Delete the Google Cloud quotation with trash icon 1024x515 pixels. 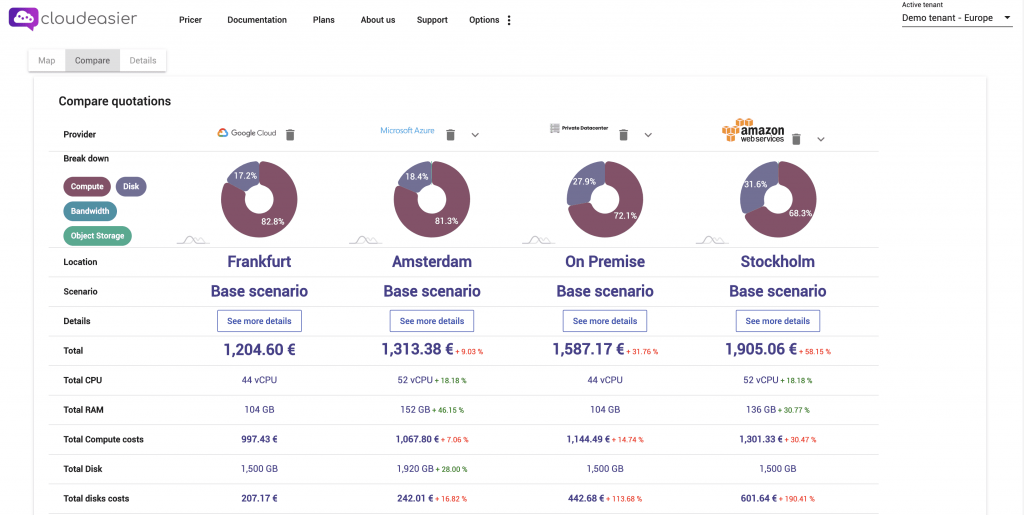pos(290,134)
